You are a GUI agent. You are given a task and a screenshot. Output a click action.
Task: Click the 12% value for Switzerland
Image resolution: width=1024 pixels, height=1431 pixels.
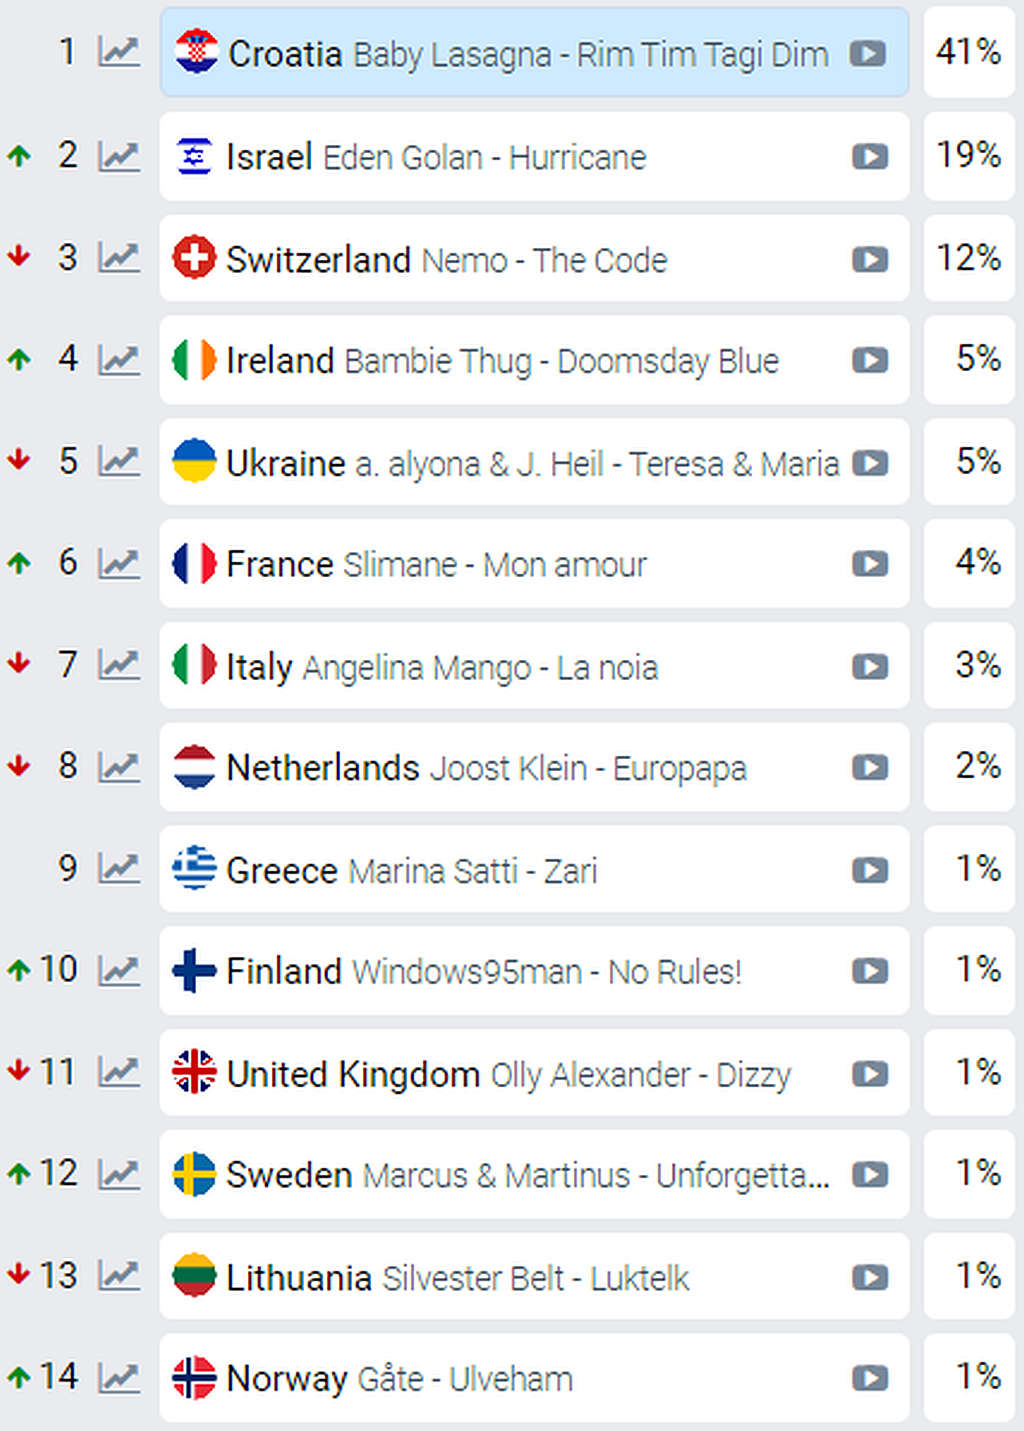[x=969, y=258]
